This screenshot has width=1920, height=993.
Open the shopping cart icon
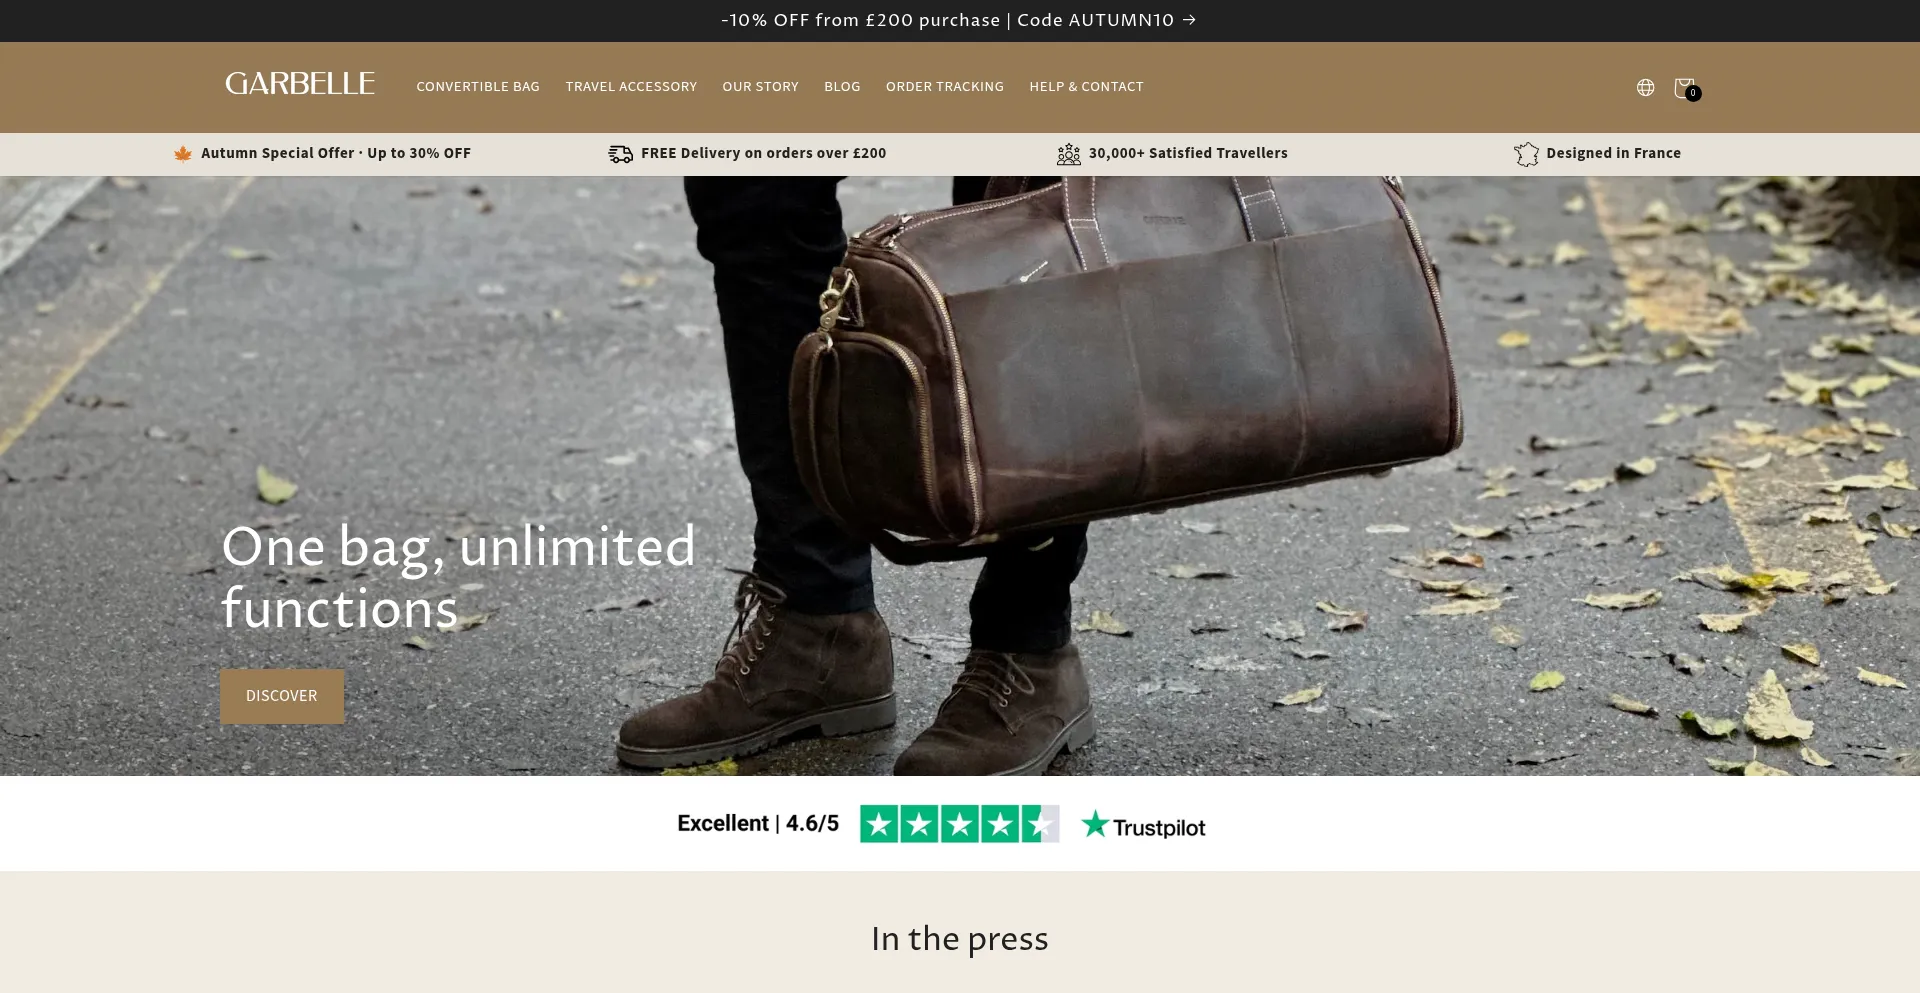click(1686, 88)
